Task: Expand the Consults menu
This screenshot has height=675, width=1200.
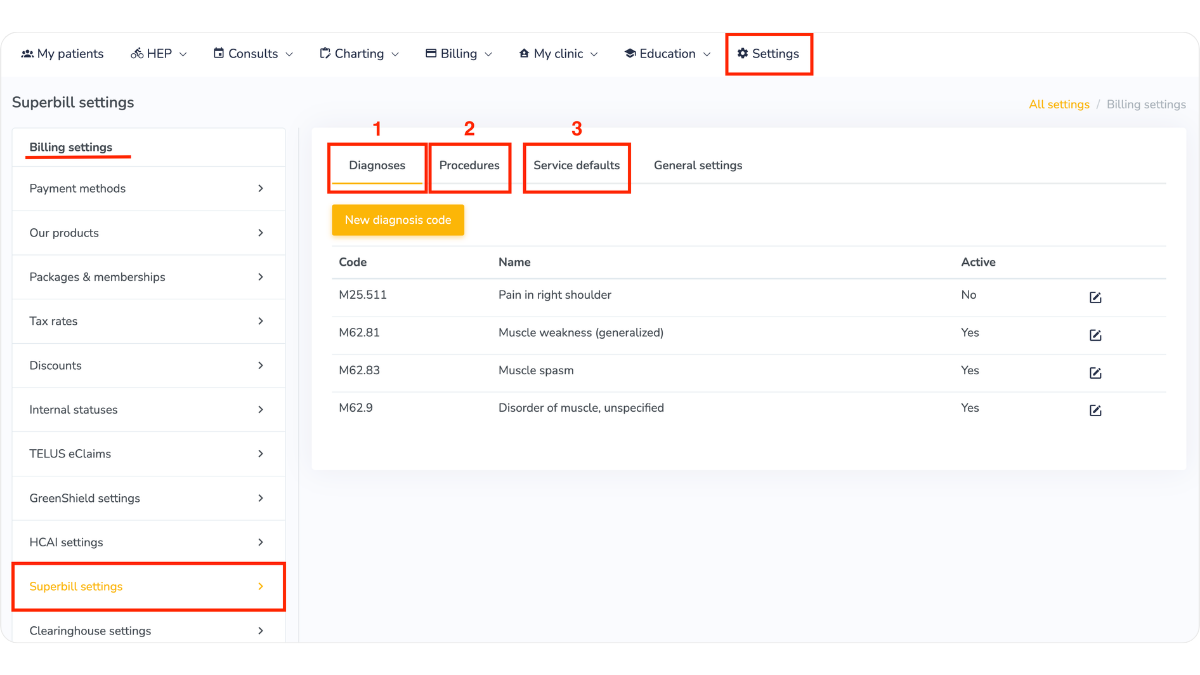Action: [x=253, y=54]
